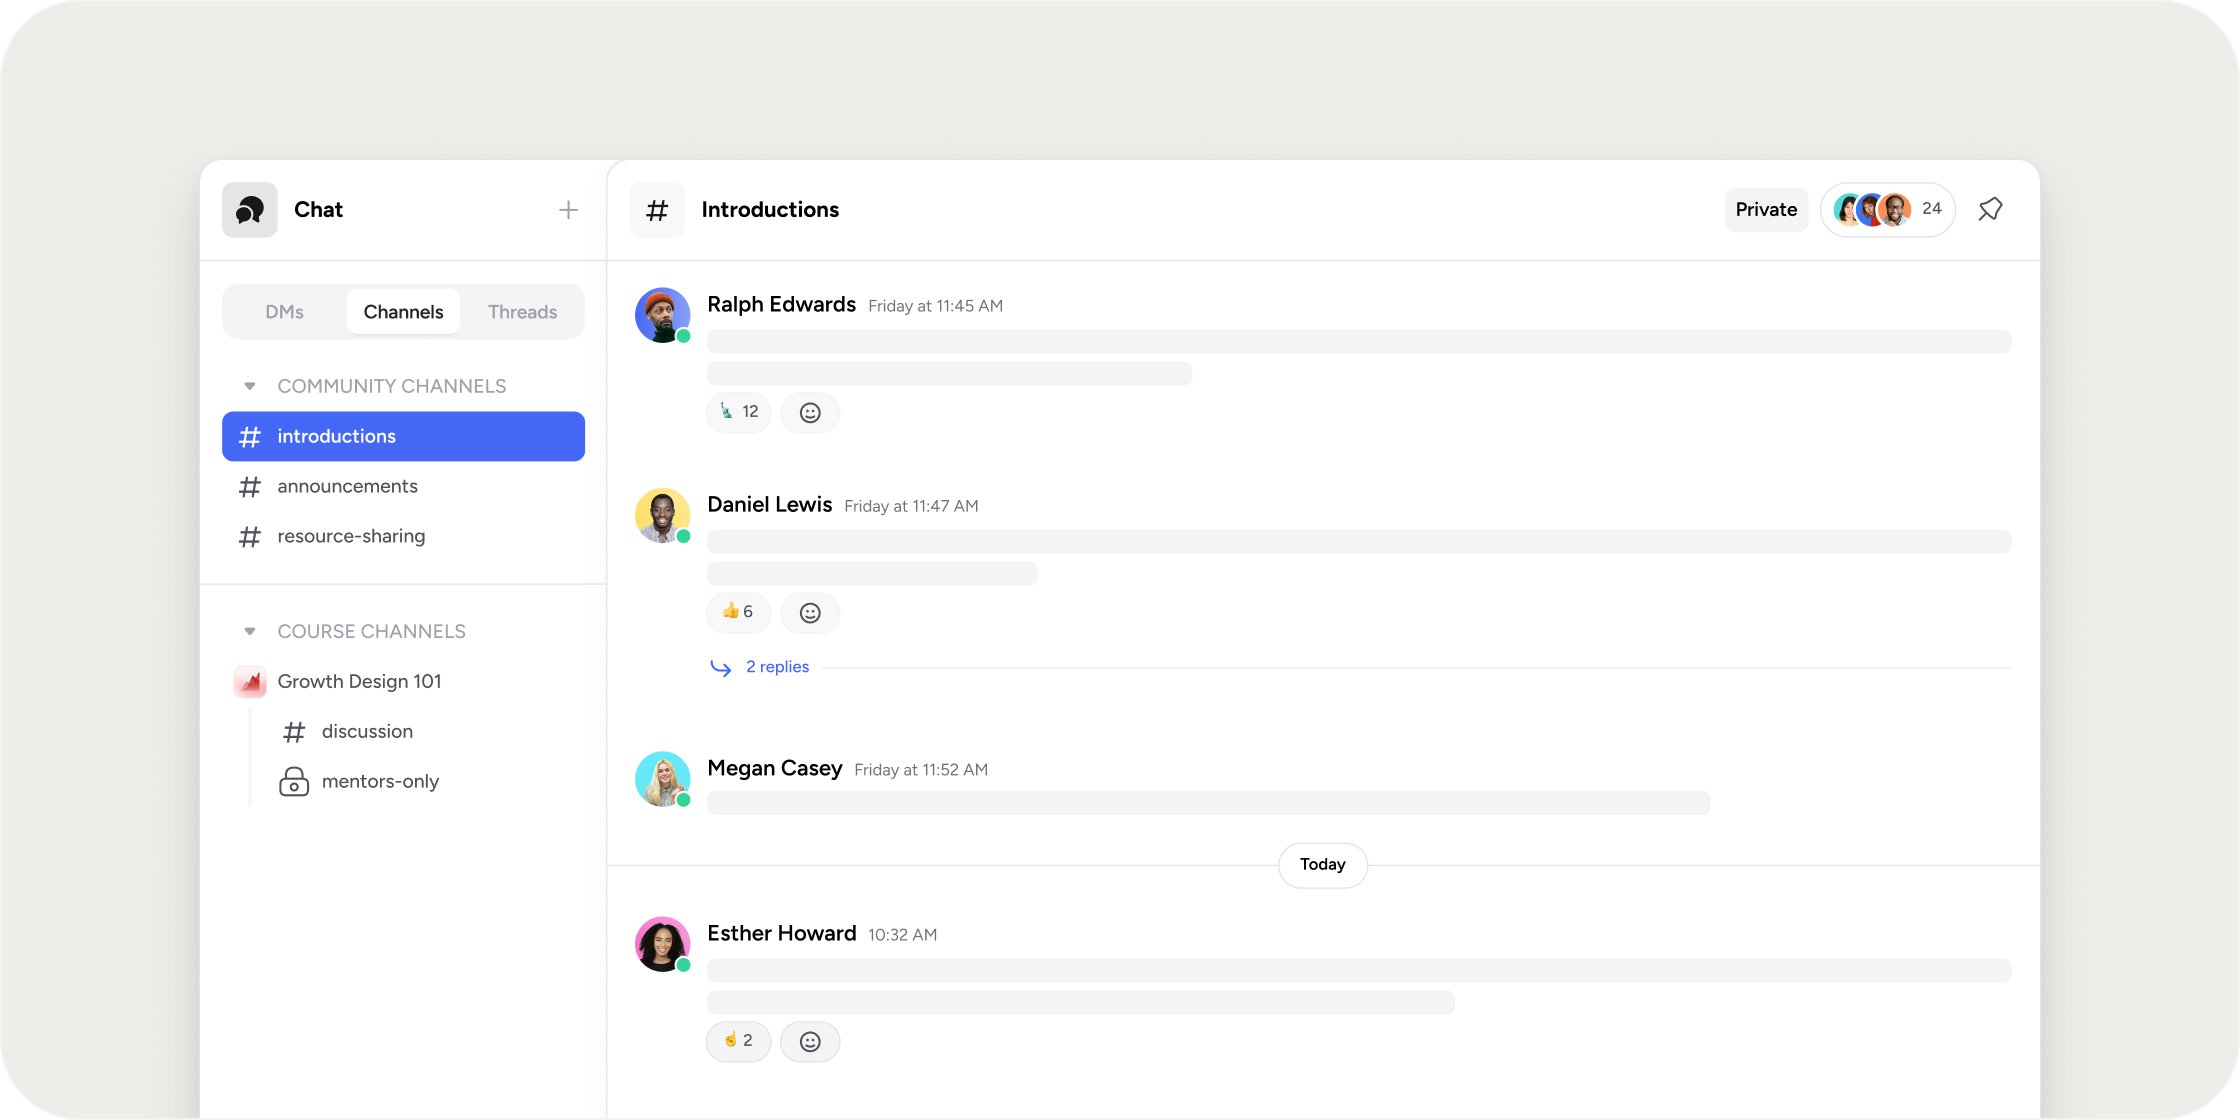Click the plus icon next to Chat
The height and width of the screenshot is (1120, 2240).
pyautogui.click(x=568, y=210)
